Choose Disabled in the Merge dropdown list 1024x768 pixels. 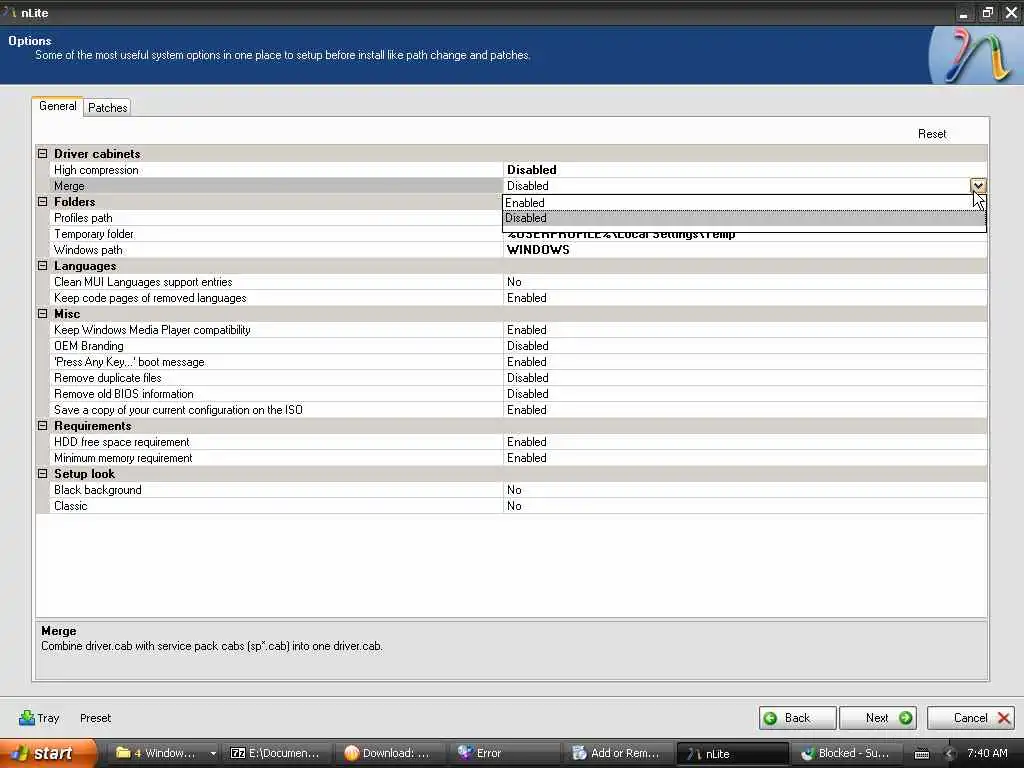pyautogui.click(x=744, y=218)
